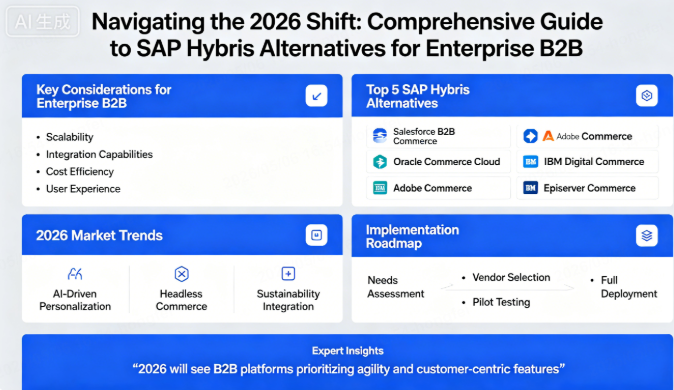
Task: Click the 'Top 5 SAP Hybris Alternatives' heading
Action: tap(418, 96)
